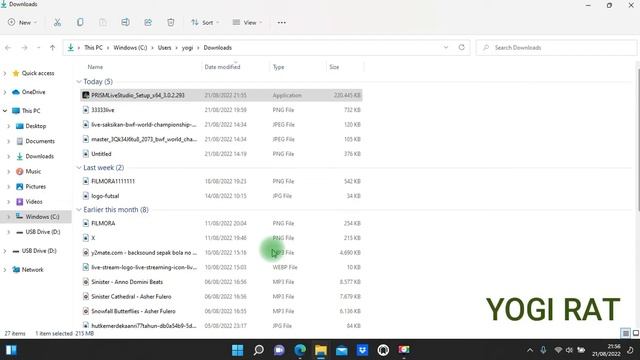Select 'live-stream-logo-live-streaming-icon' WEBP file
640x360 pixels.
click(x=221, y=267)
